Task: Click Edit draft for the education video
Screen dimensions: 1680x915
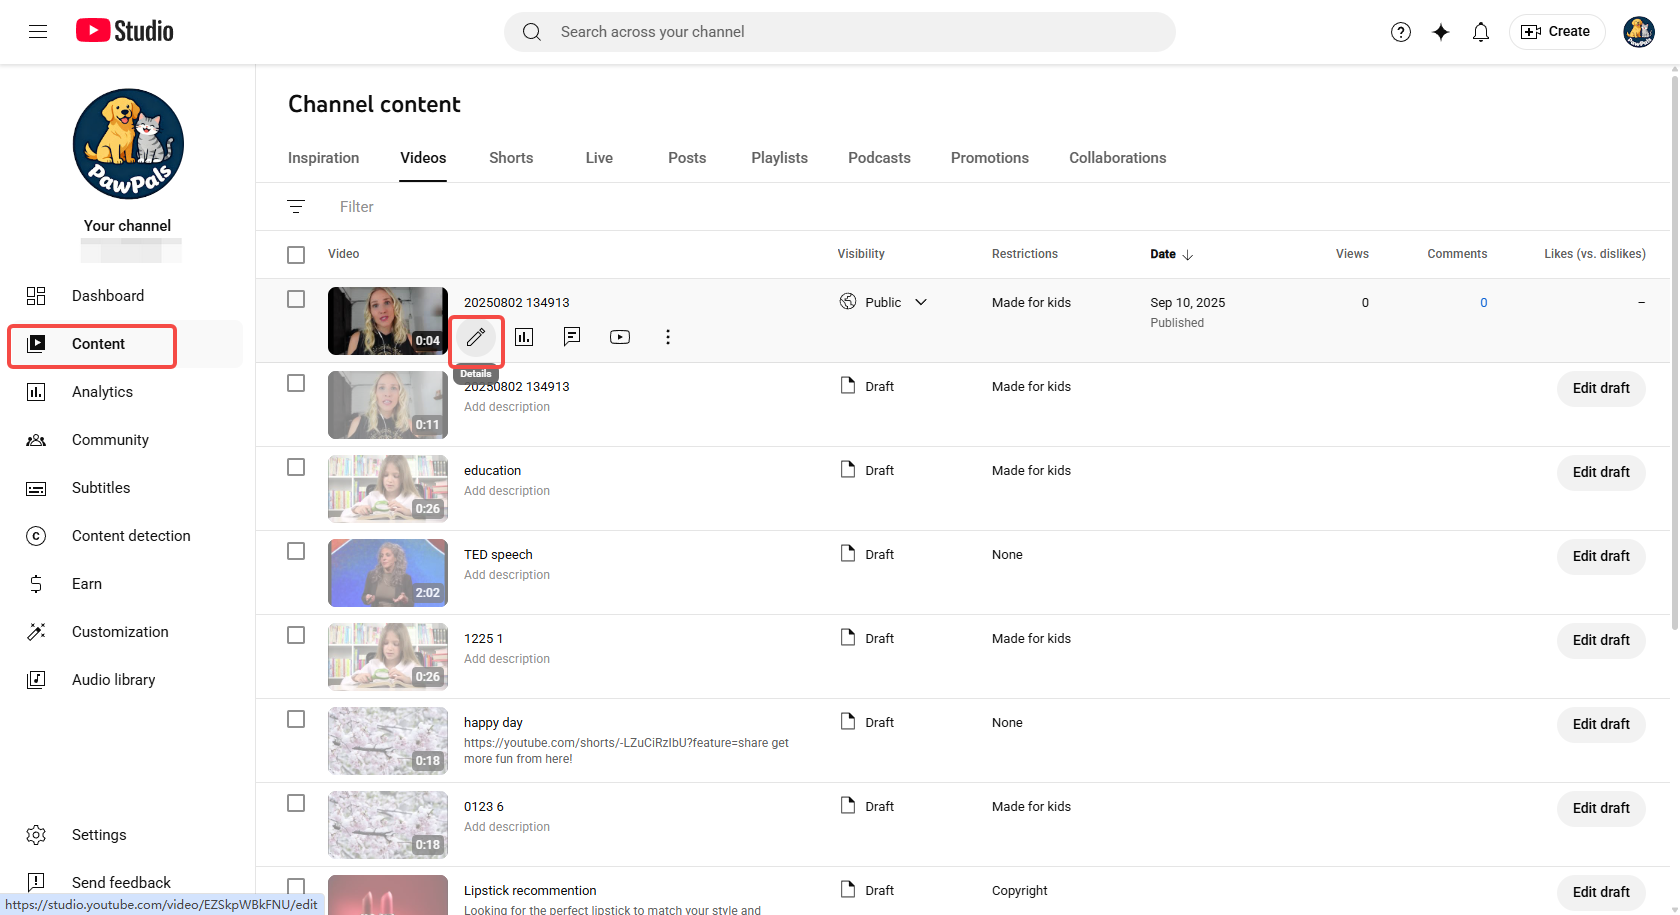Action: click(1600, 472)
